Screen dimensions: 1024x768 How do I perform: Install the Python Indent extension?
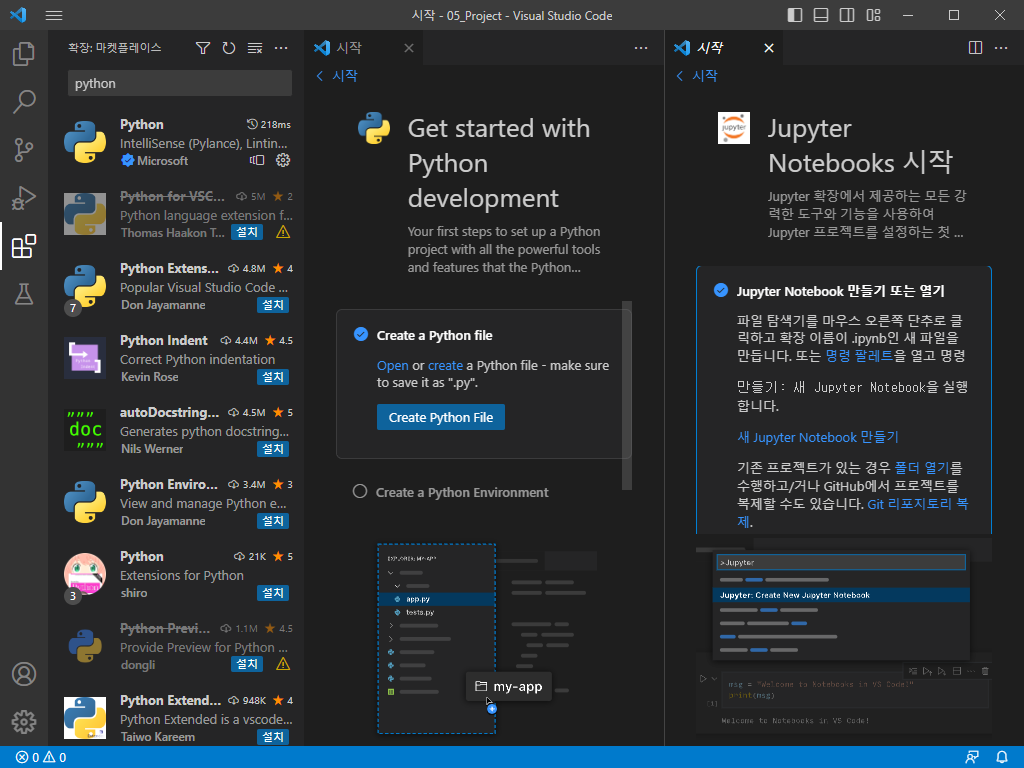point(273,377)
